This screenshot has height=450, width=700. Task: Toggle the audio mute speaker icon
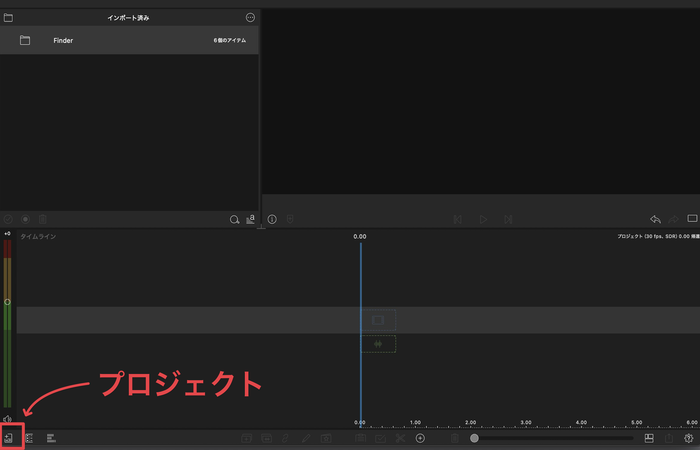7,419
